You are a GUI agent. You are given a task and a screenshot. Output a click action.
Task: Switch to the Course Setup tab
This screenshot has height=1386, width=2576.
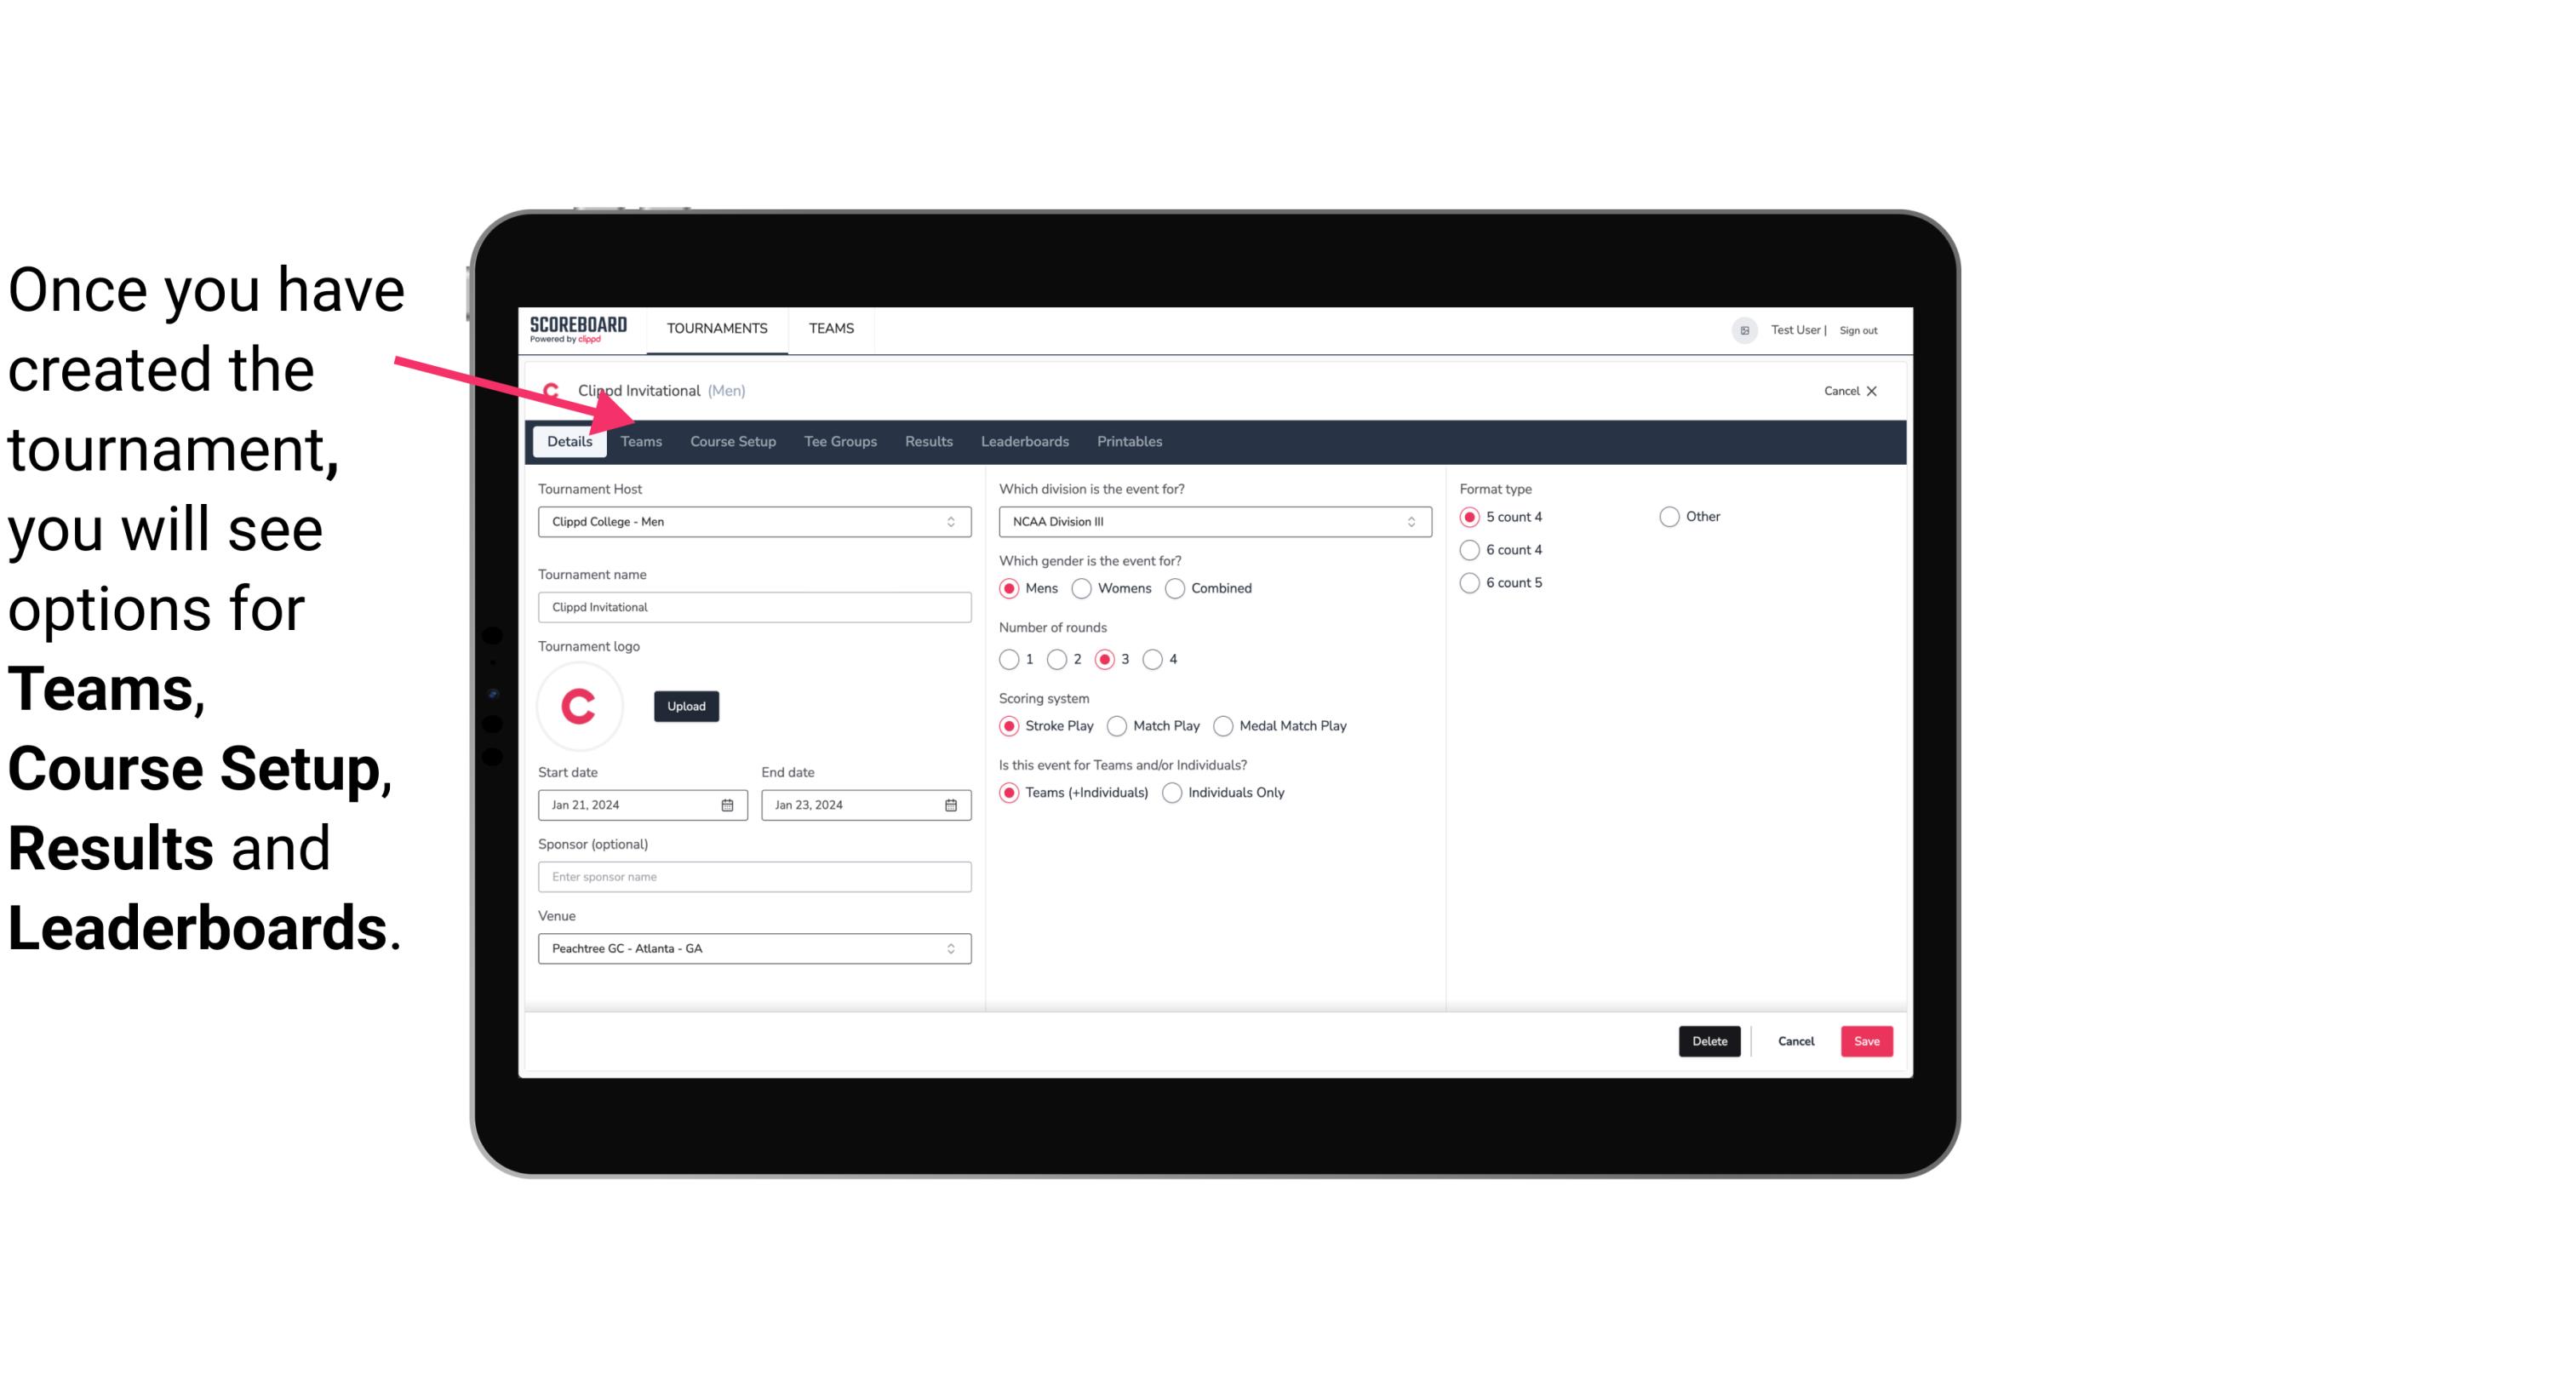point(730,440)
